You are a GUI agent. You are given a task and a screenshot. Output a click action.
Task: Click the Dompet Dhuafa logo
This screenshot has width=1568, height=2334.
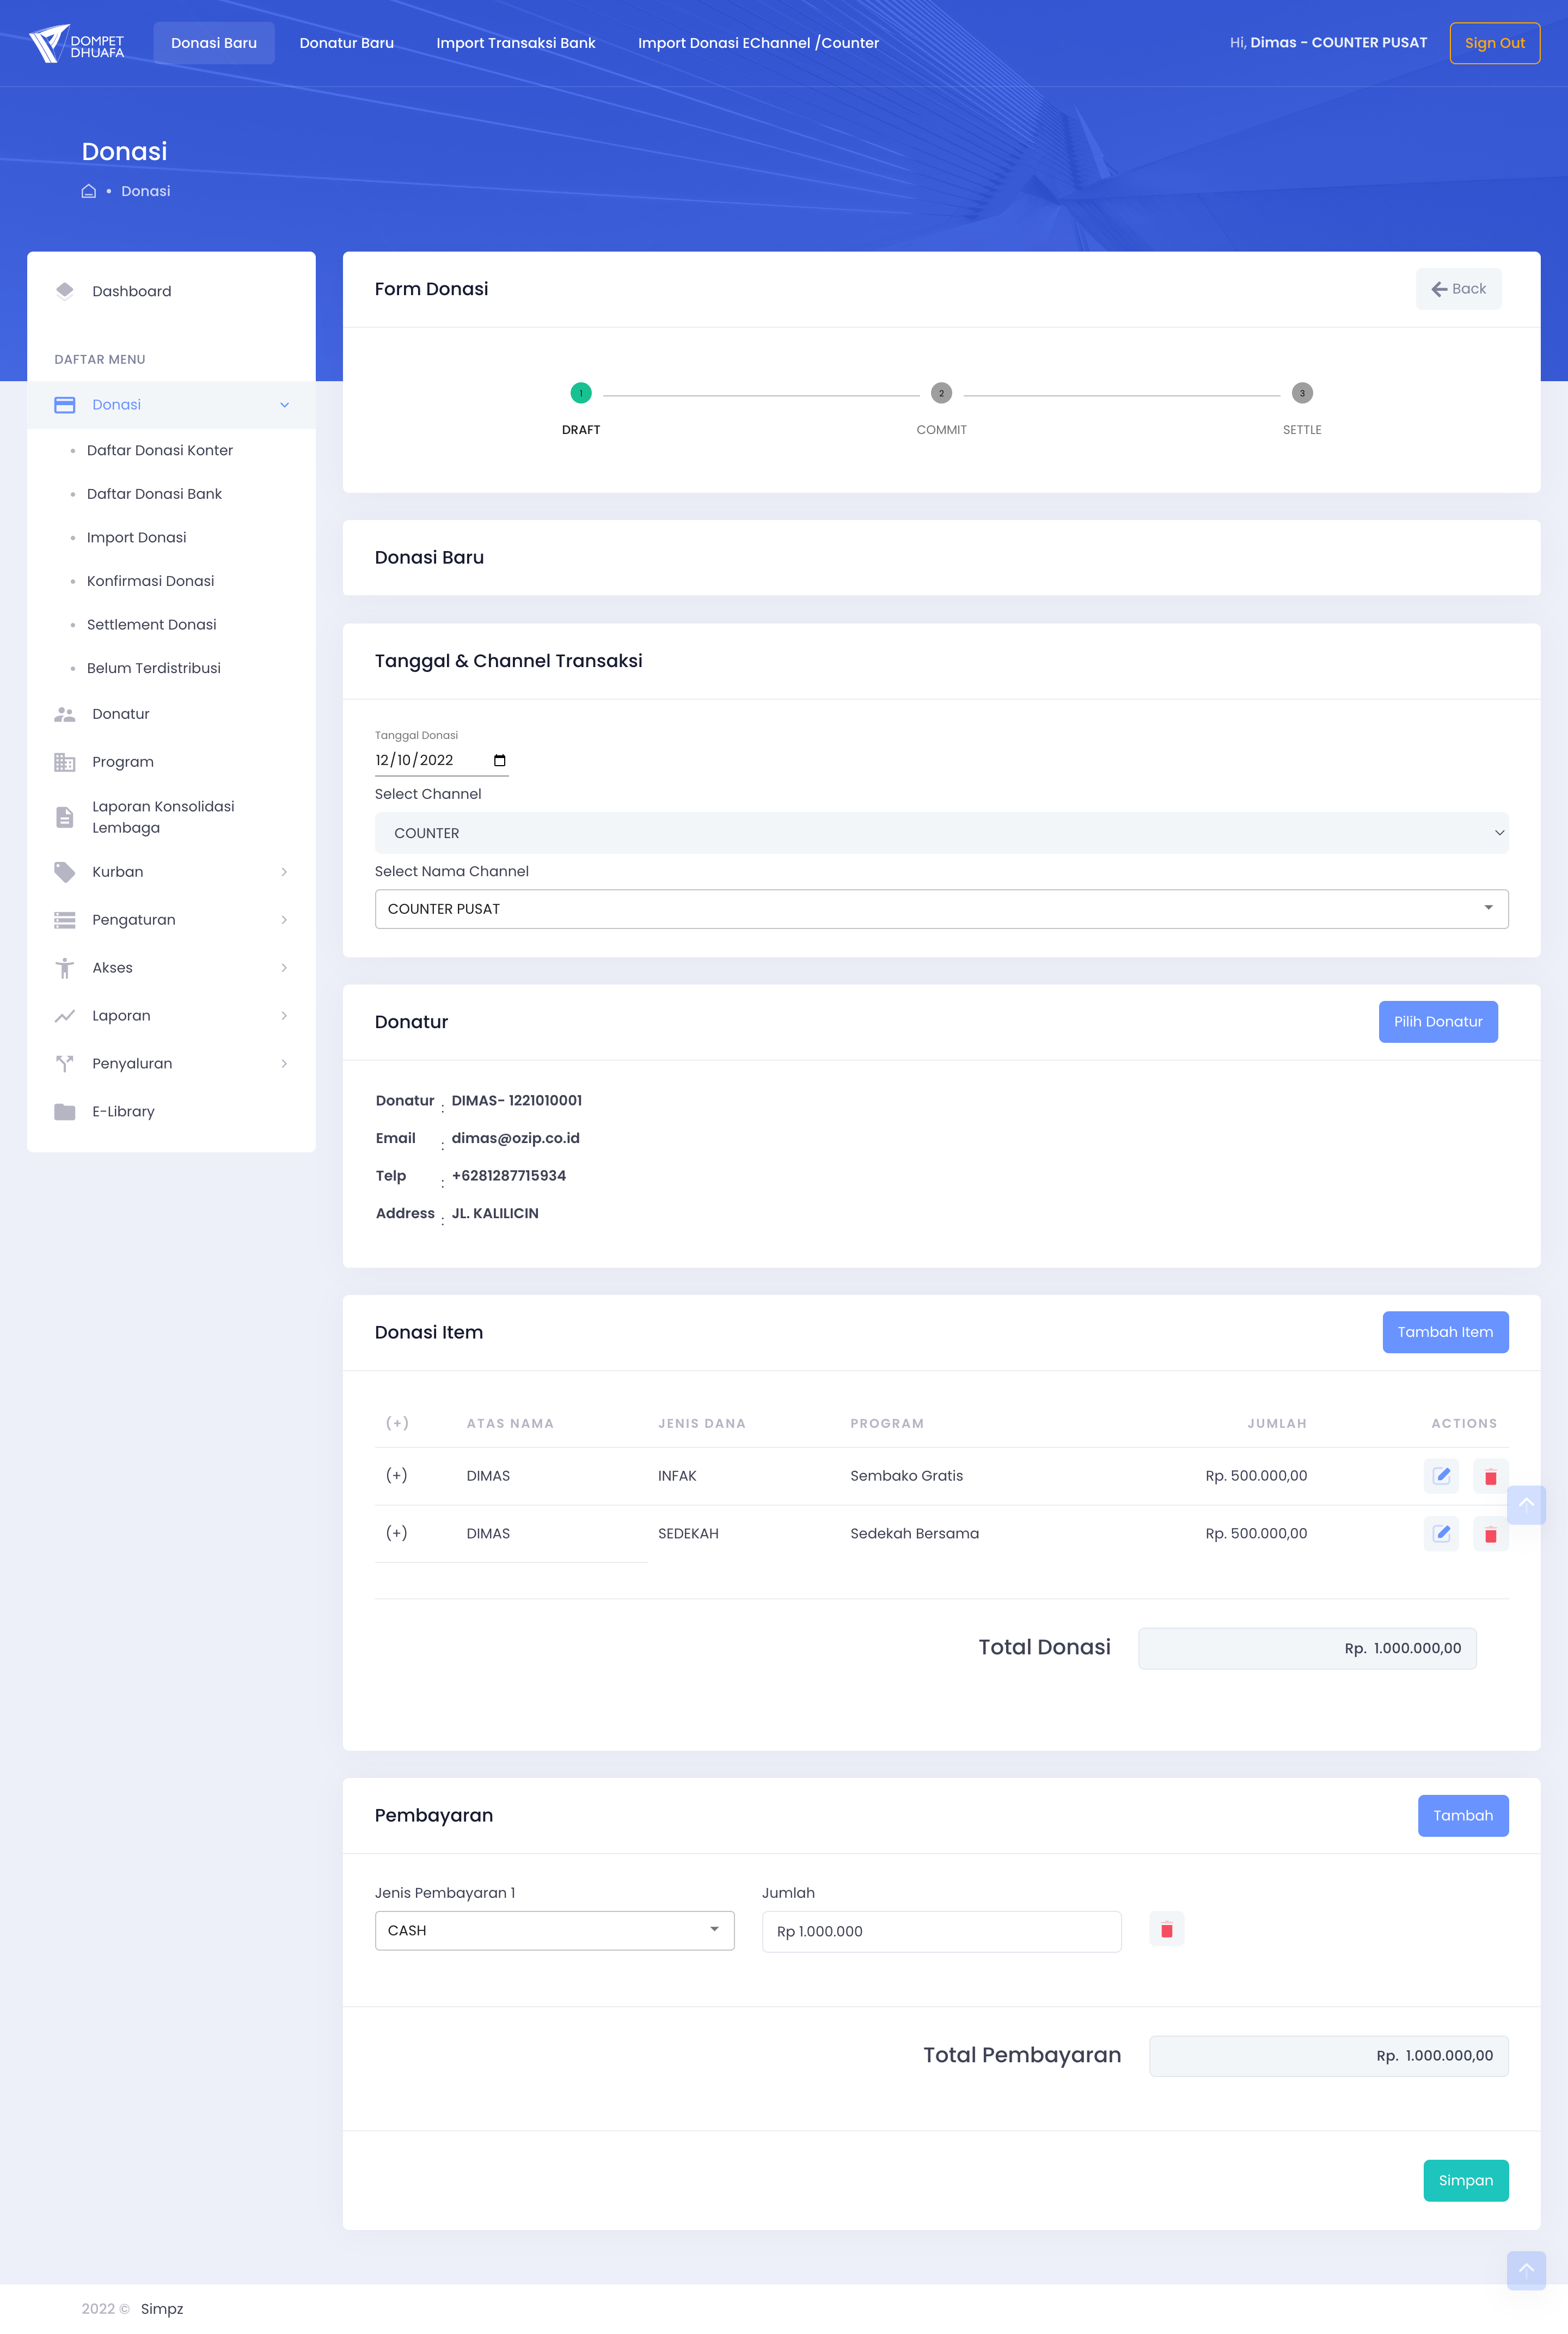pyautogui.click(x=77, y=43)
